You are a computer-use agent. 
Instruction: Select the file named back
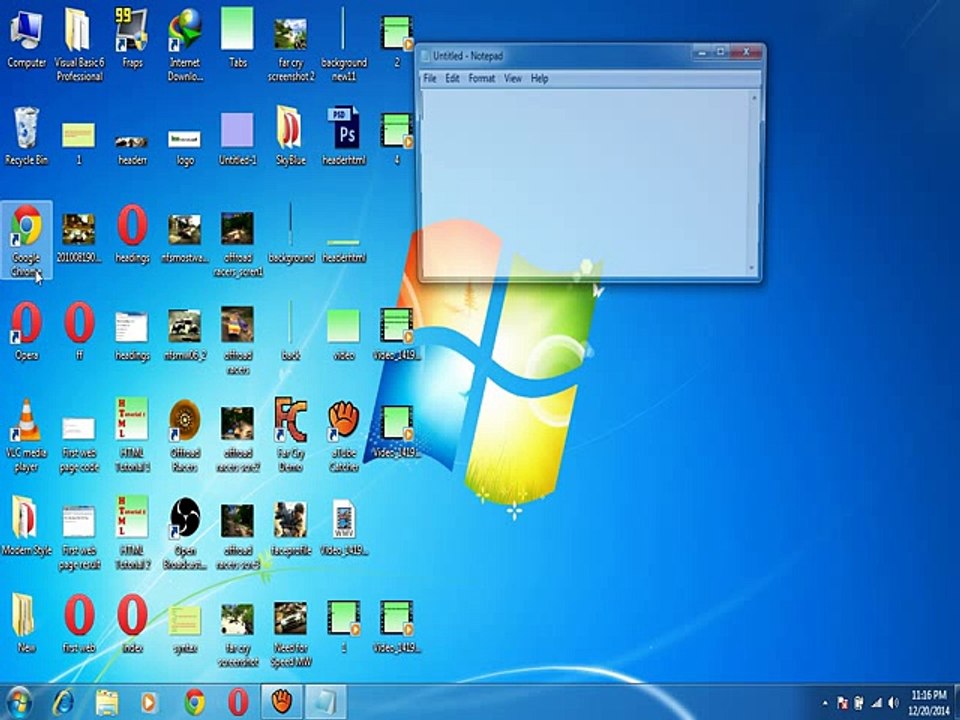click(x=290, y=331)
